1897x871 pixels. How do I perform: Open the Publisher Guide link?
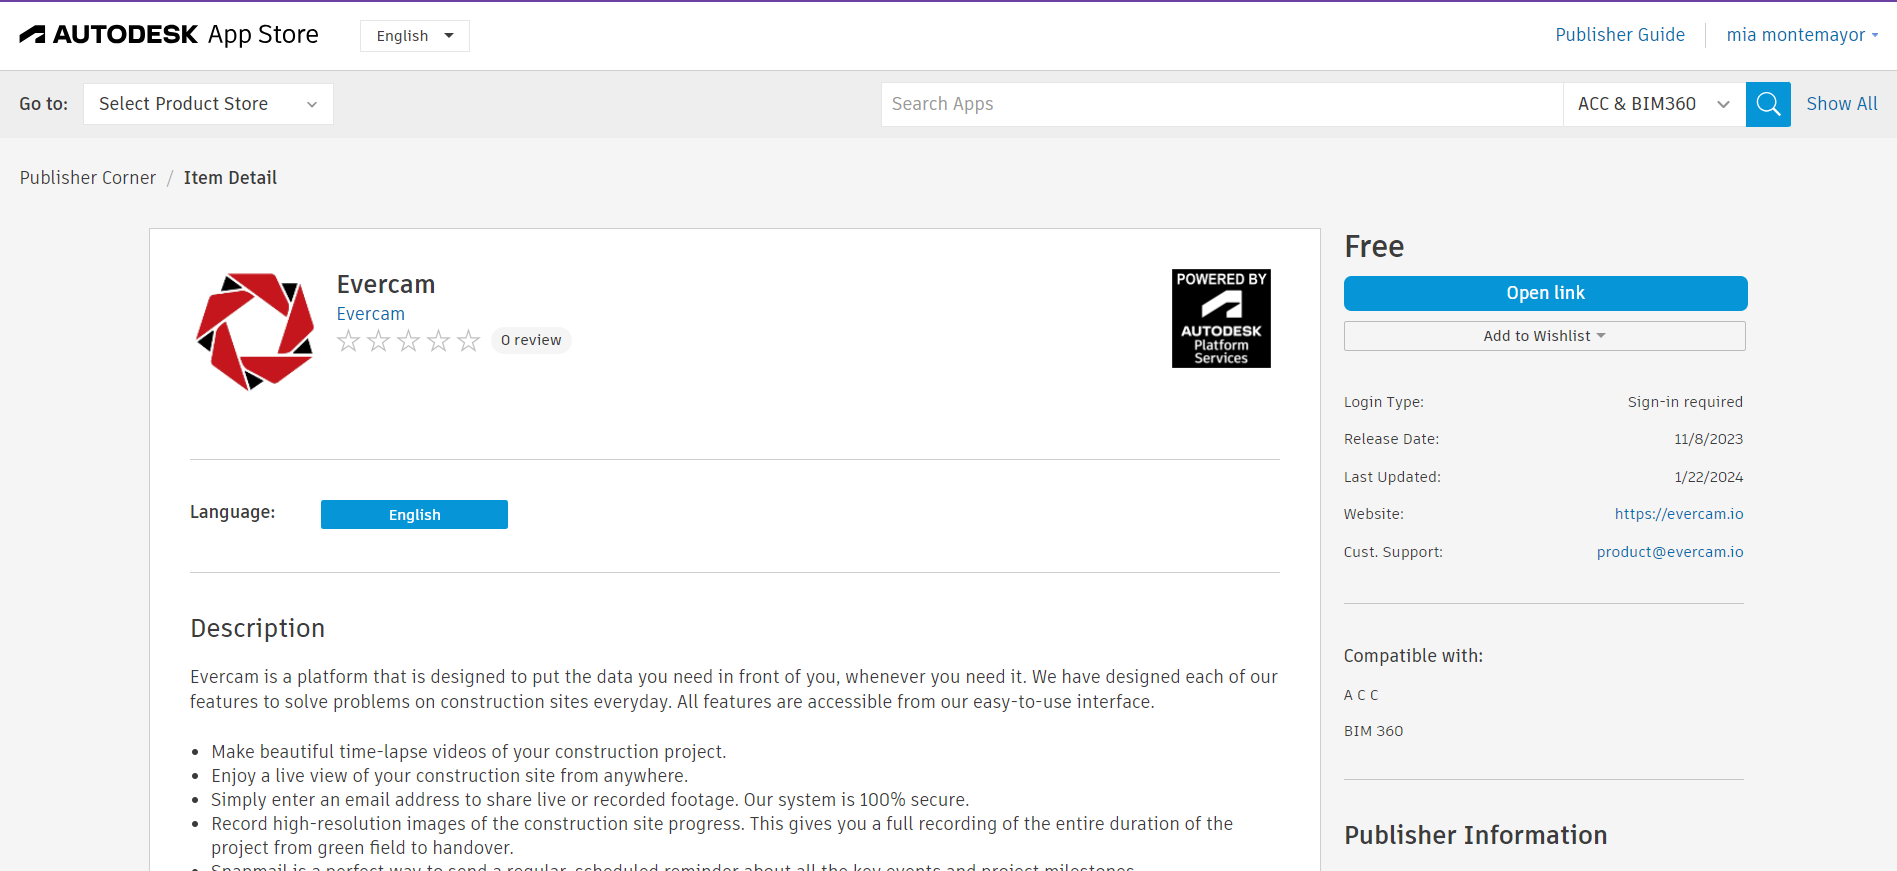(1620, 35)
